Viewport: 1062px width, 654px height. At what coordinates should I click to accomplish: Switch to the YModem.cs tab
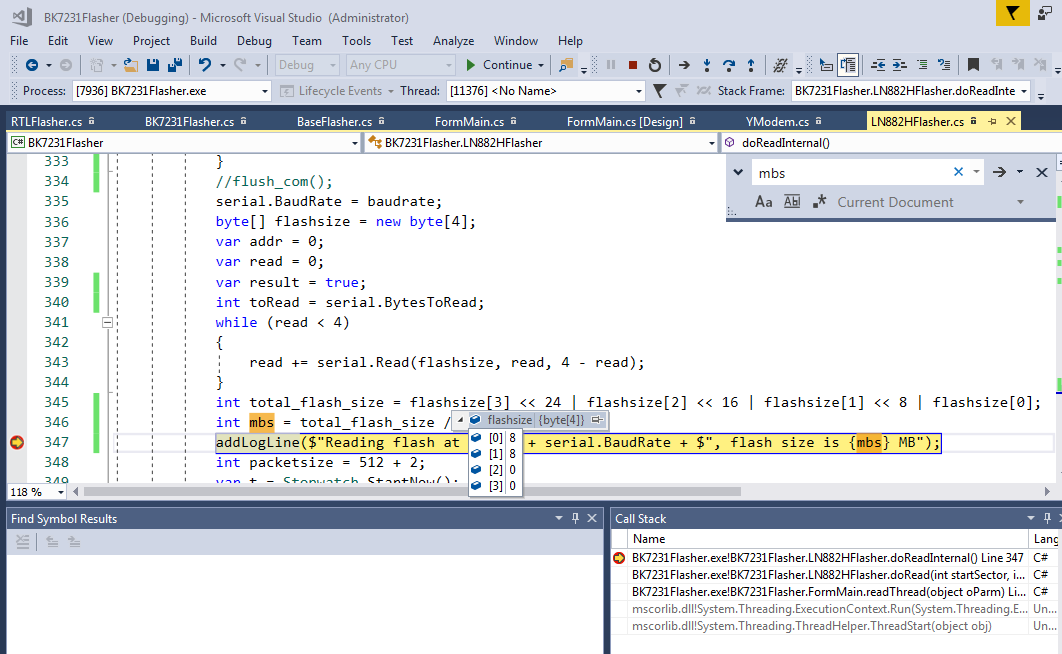[778, 121]
